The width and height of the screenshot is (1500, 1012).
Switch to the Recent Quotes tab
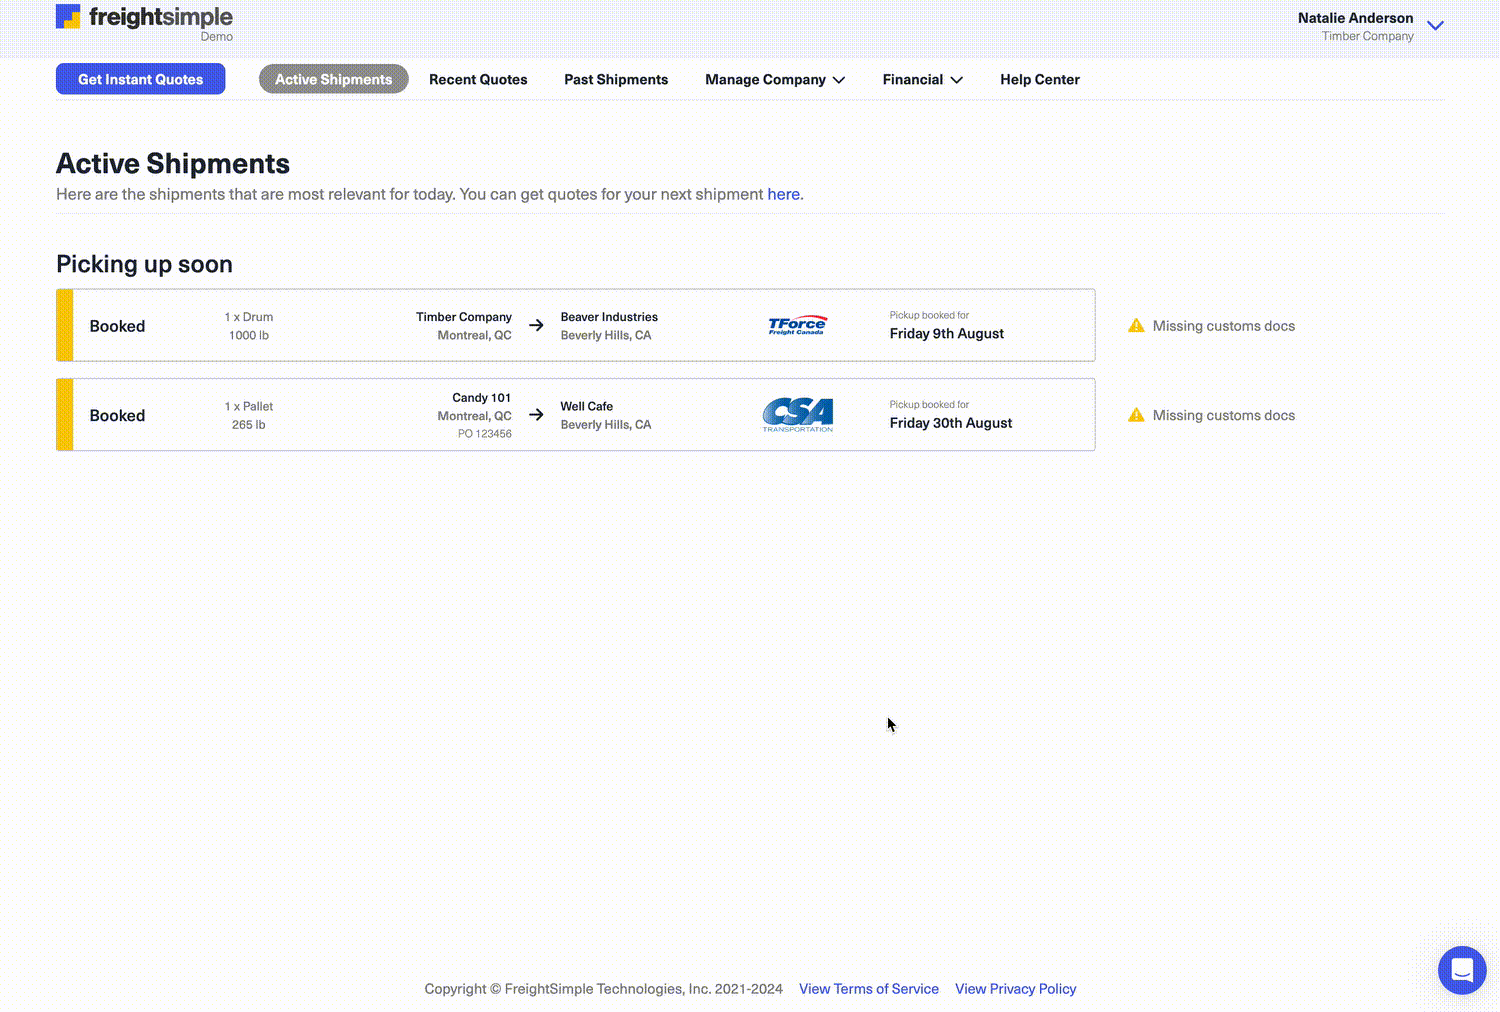click(x=478, y=79)
